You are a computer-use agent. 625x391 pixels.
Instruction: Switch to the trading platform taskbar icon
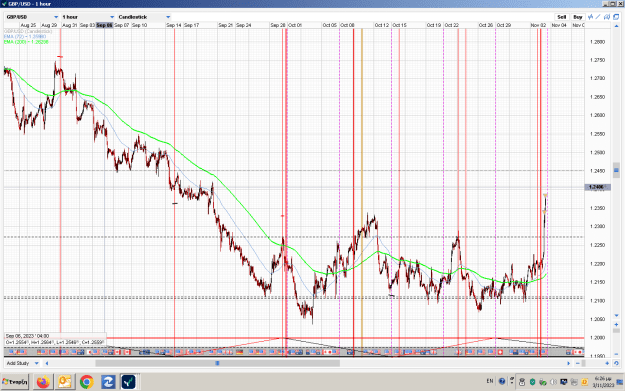coord(129,382)
